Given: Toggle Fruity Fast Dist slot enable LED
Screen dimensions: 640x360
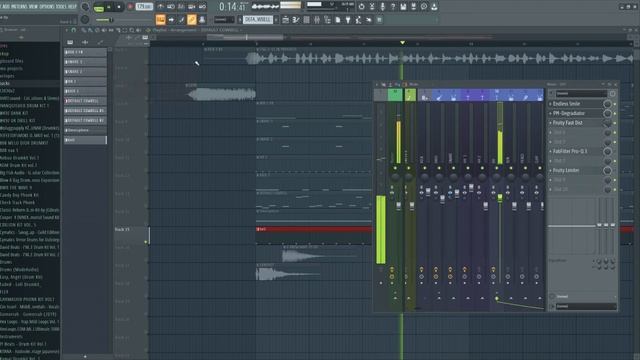Looking at the screenshot, I should coord(615,123).
